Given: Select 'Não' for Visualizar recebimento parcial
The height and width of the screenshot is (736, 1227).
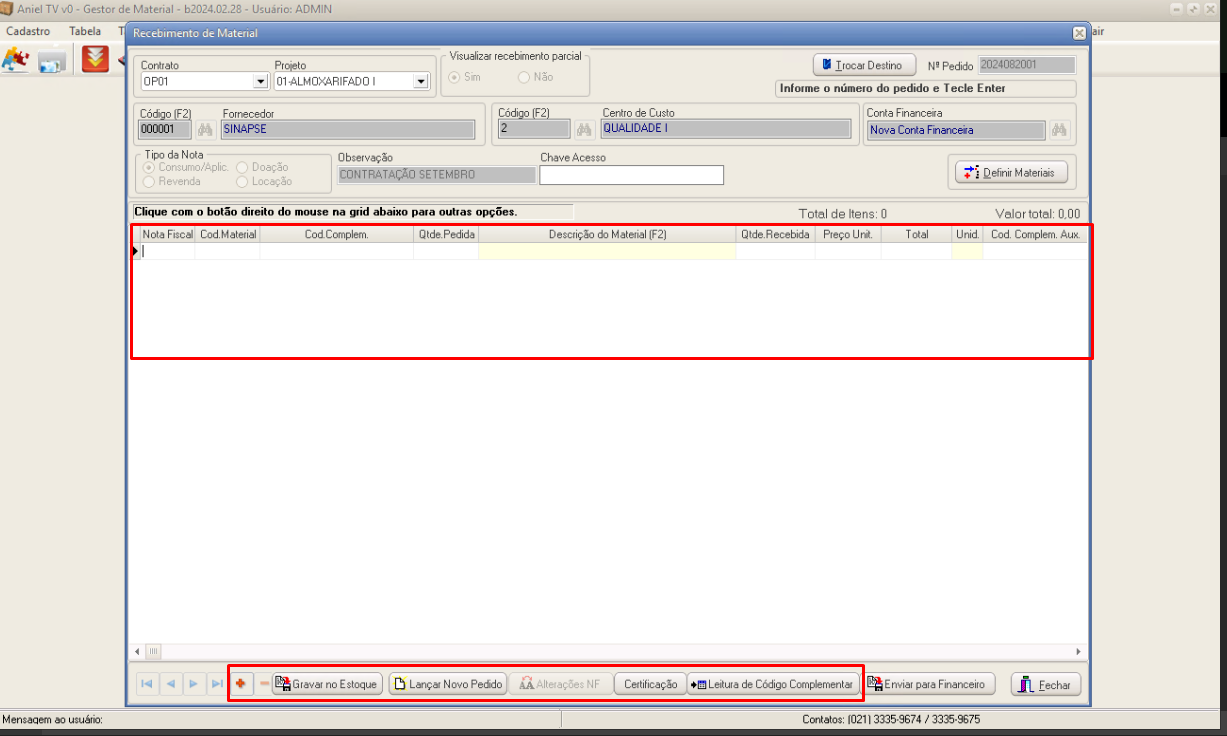Looking at the screenshot, I should [x=524, y=77].
